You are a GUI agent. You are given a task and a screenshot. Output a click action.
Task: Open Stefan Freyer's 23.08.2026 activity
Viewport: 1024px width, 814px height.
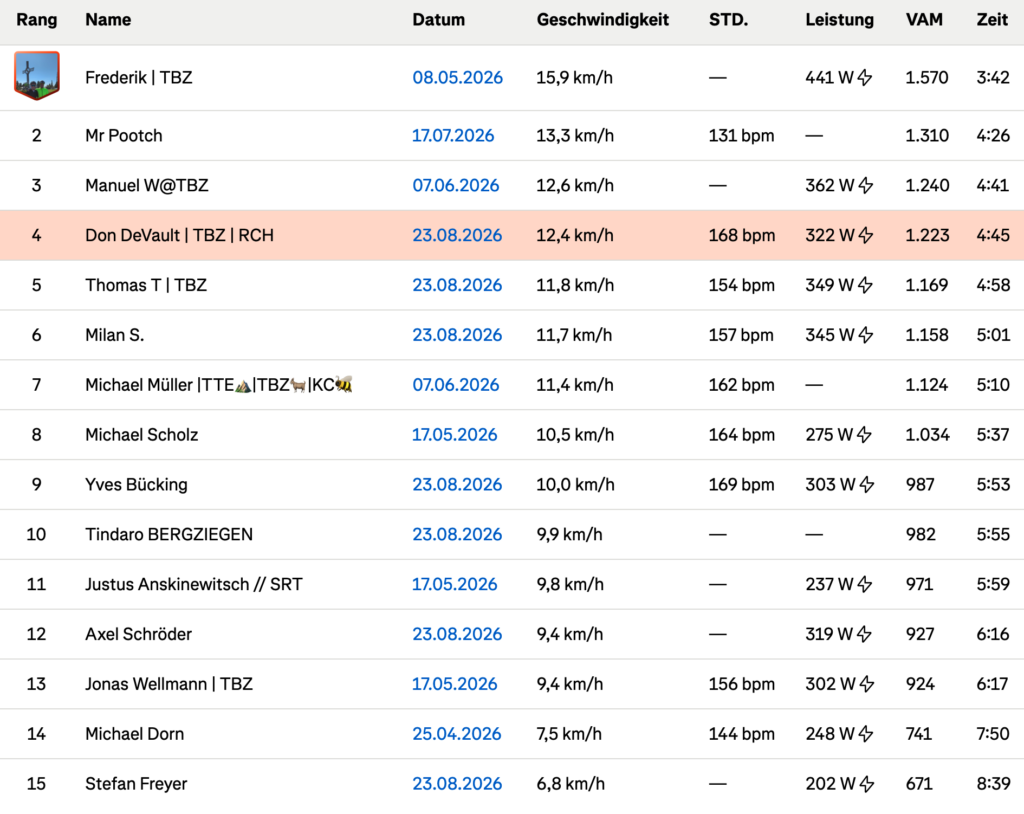click(457, 783)
